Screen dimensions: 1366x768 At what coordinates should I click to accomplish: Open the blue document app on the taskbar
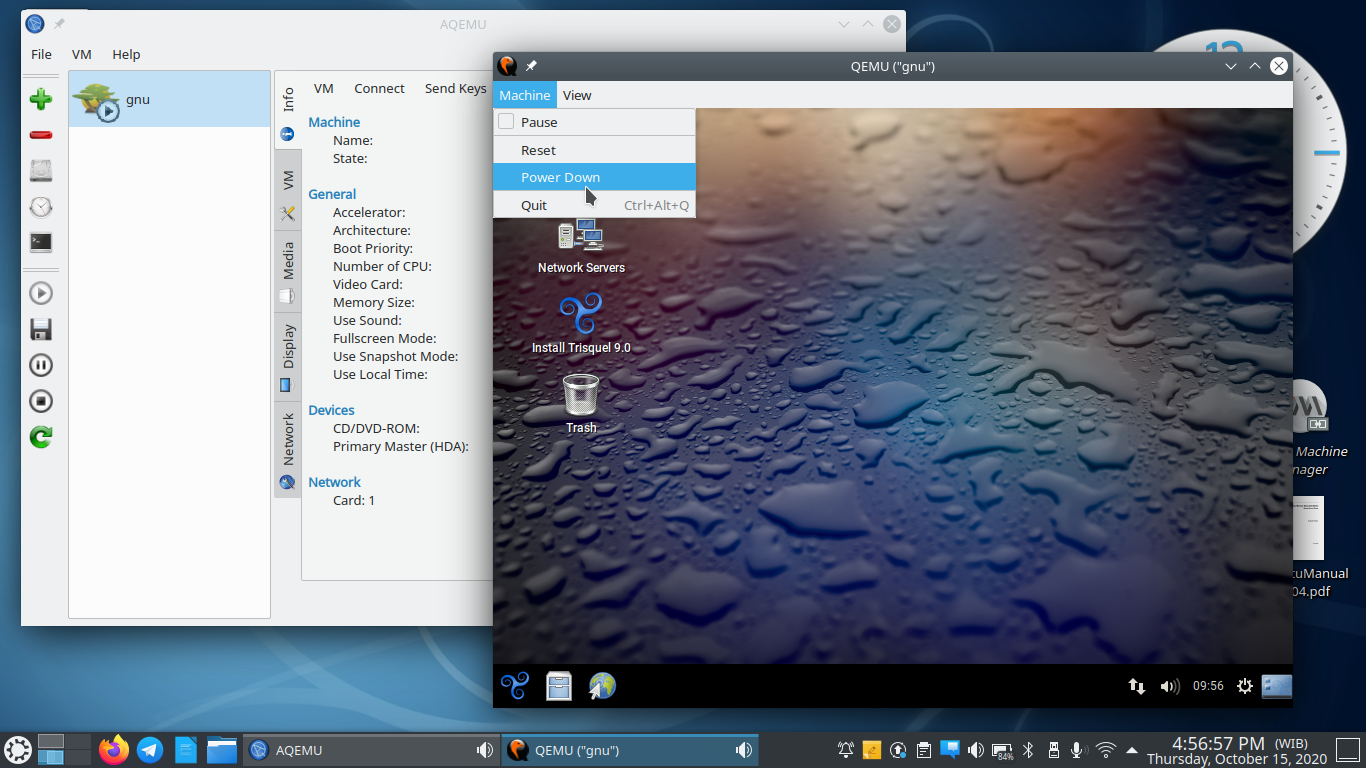click(x=186, y=749)
